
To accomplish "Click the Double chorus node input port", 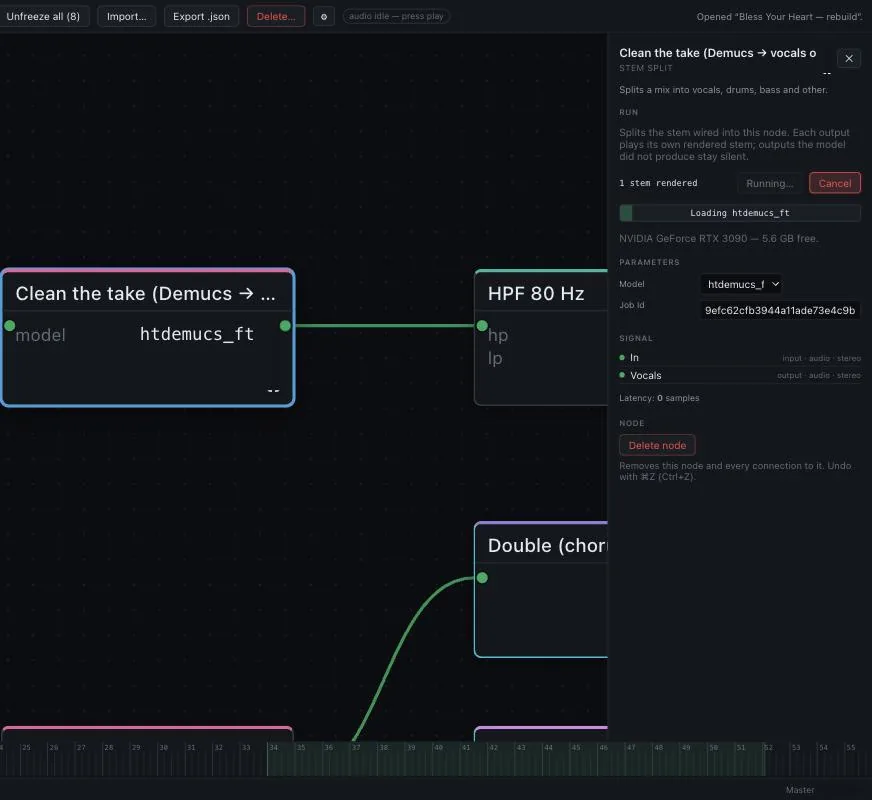I will pos(482,578).
